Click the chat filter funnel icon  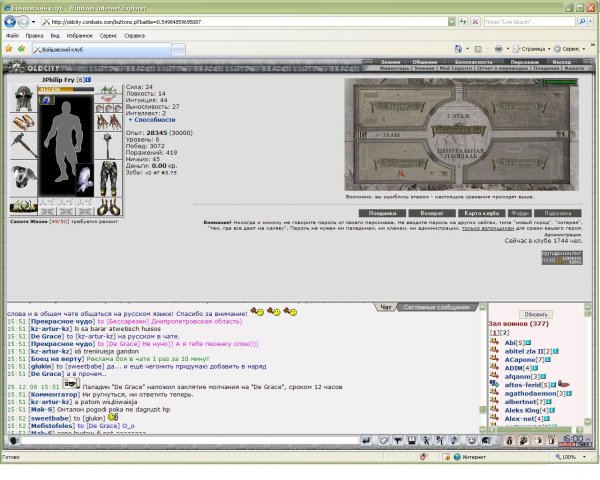click(x=398, y=441)
